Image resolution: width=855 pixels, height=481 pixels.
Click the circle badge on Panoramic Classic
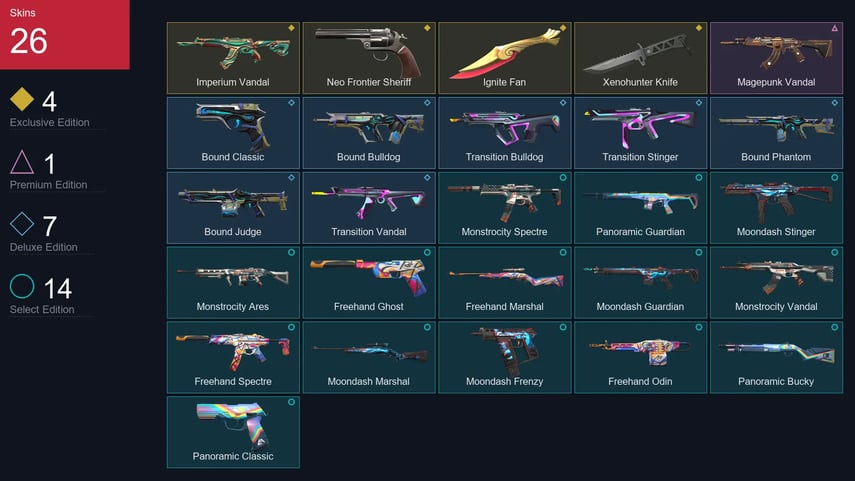[291, 402]
